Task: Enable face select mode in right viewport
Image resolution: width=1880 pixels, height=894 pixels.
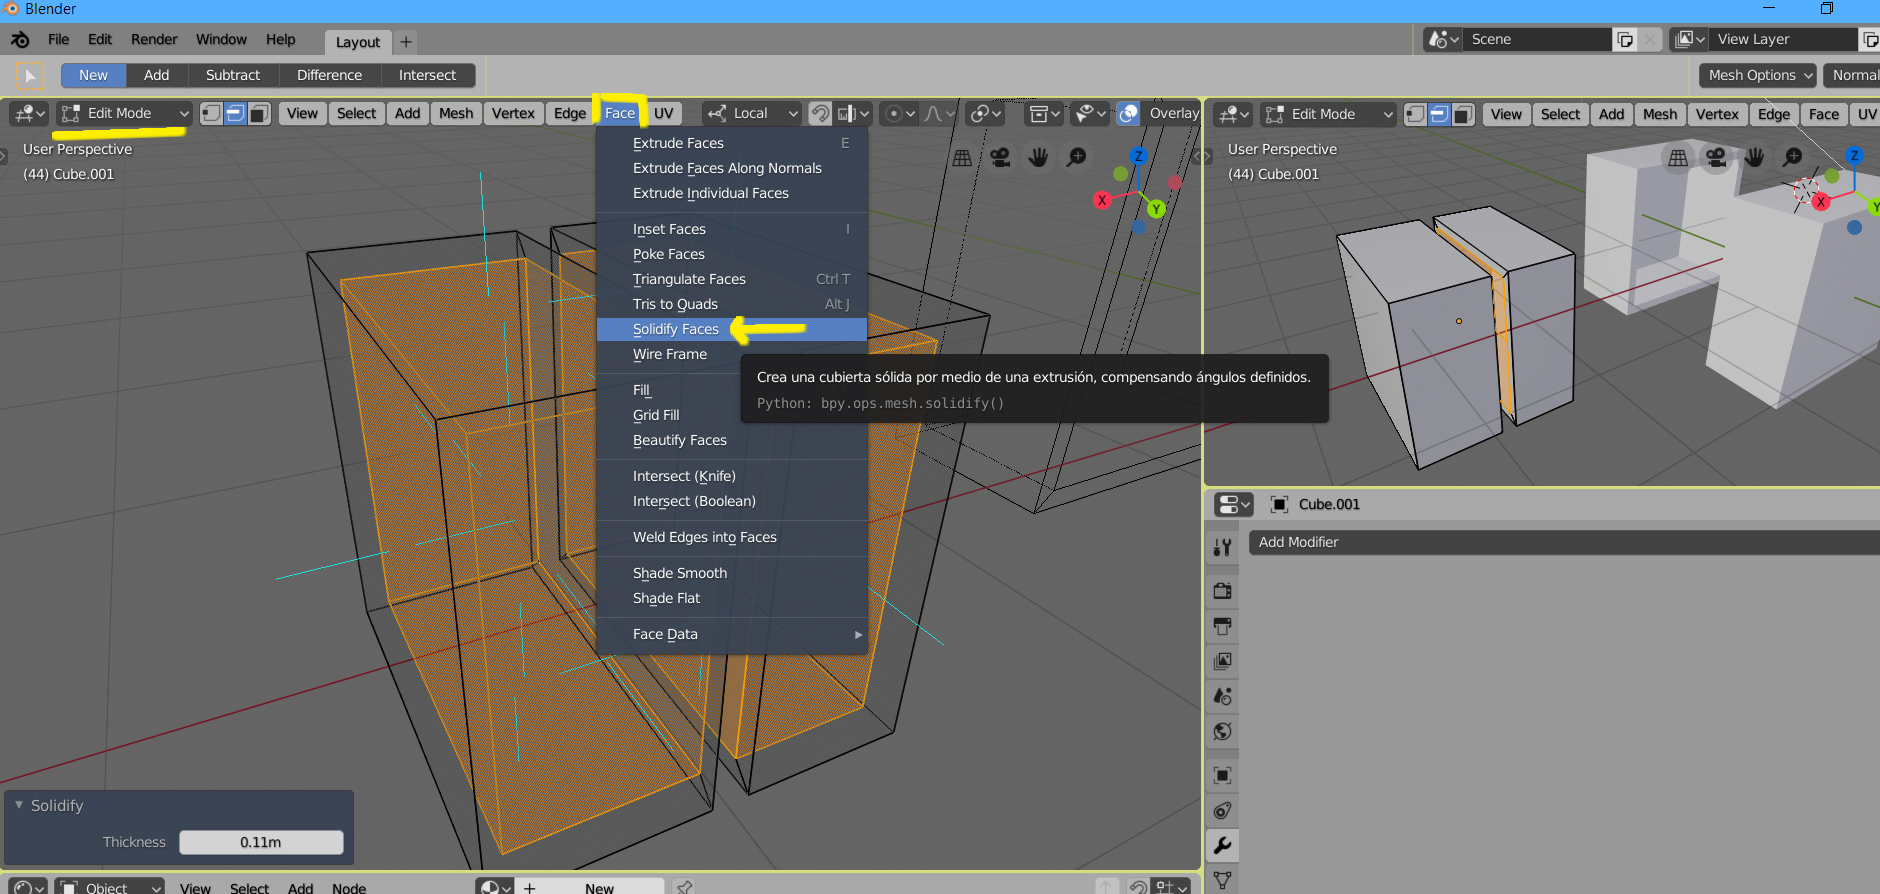Action: click(x=1463, y=114)
